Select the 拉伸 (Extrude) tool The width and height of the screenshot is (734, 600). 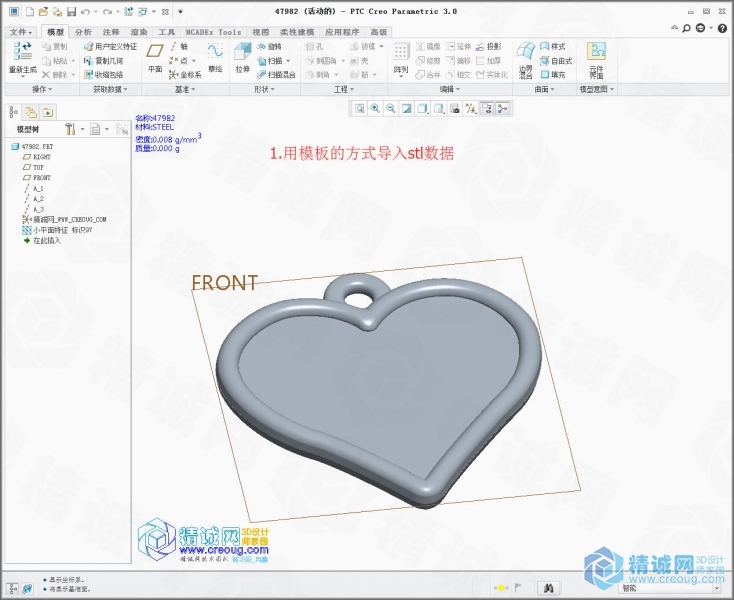pos(242,58)
